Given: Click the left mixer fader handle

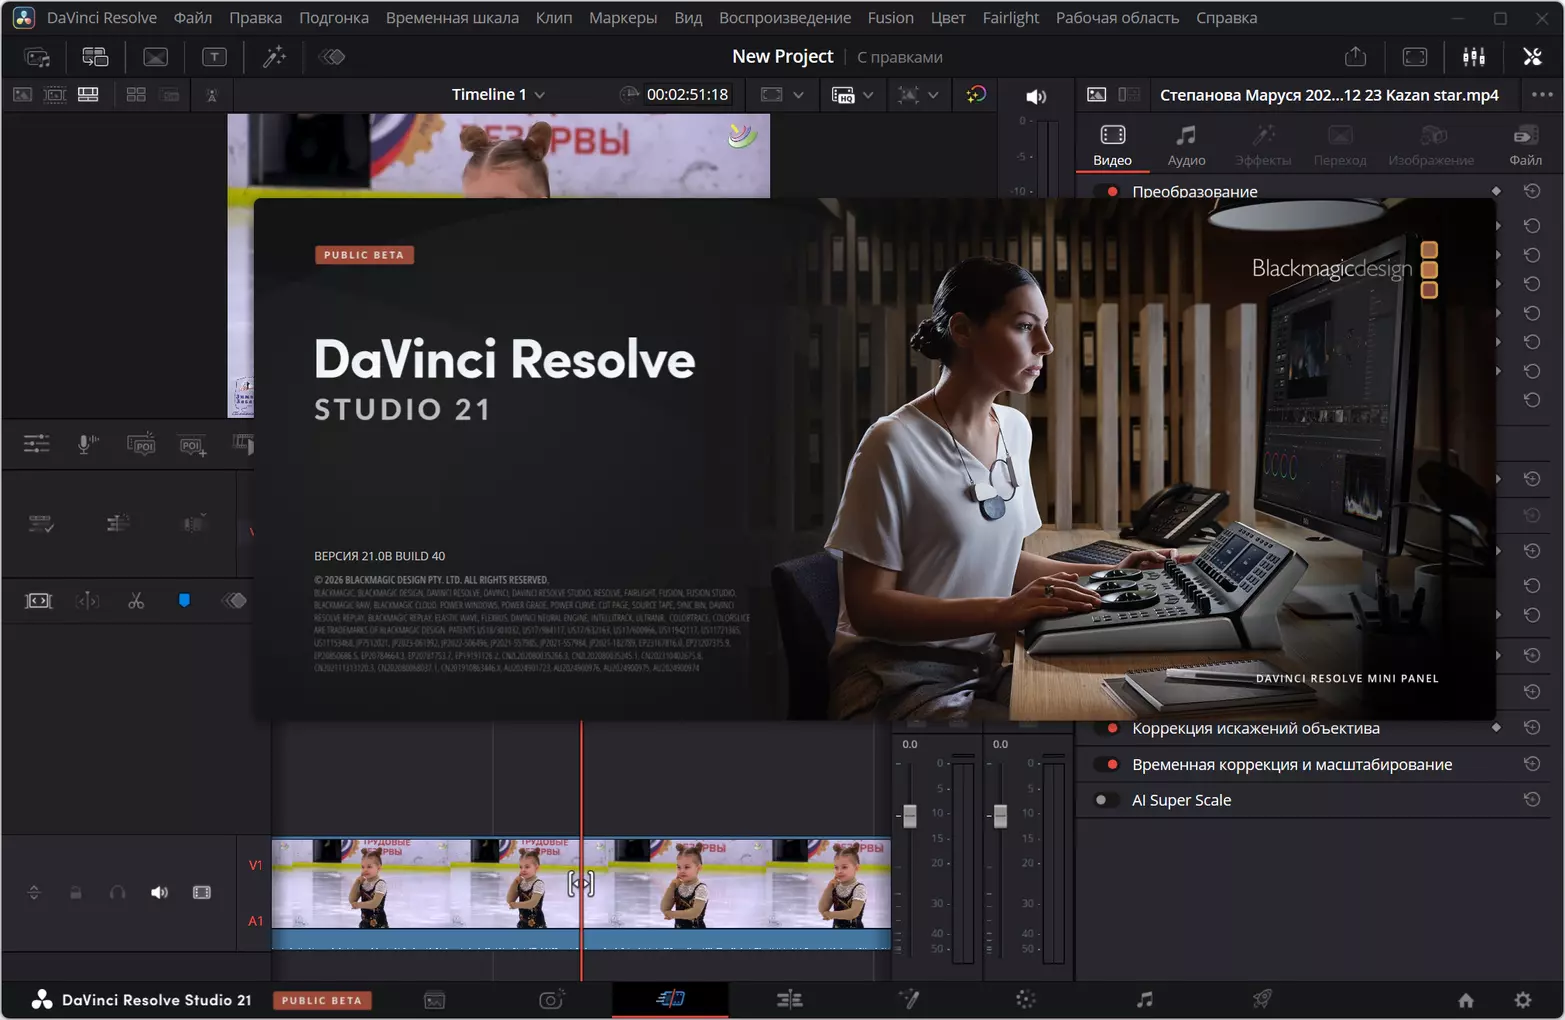Looking at the screenshot, I should (910, 816).
